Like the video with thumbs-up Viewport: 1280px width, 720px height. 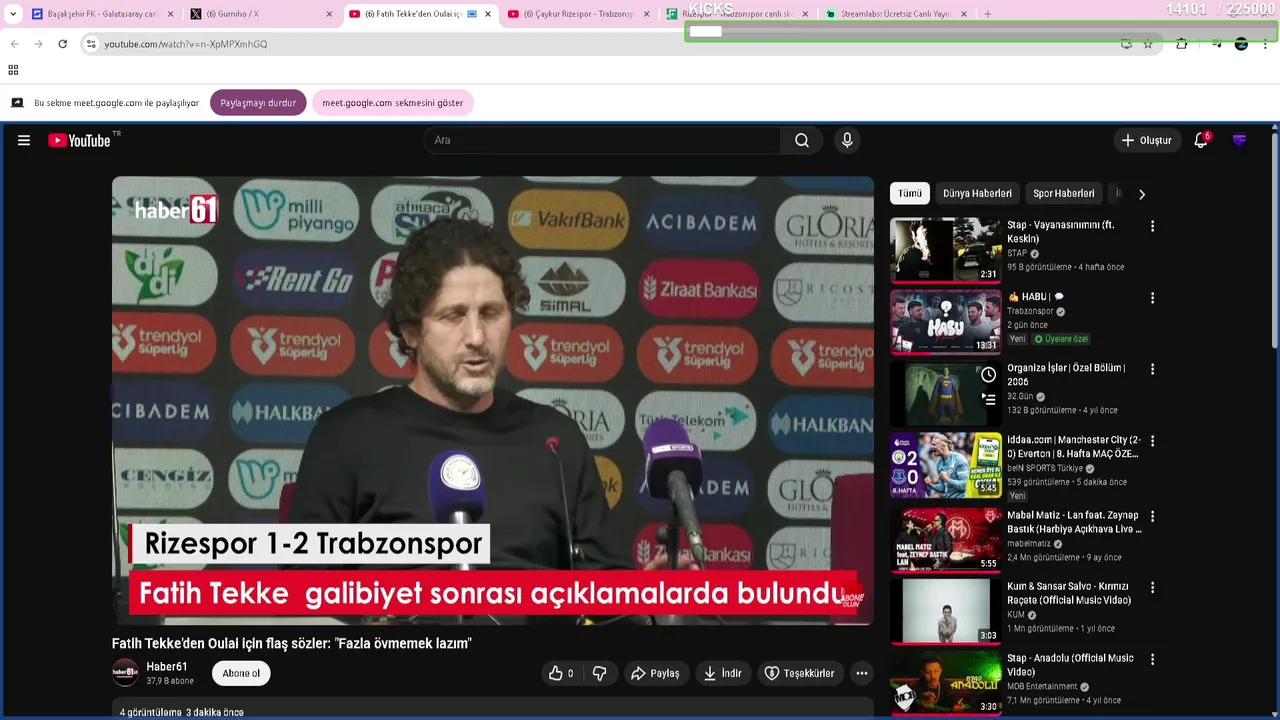[x=561, y=674]
